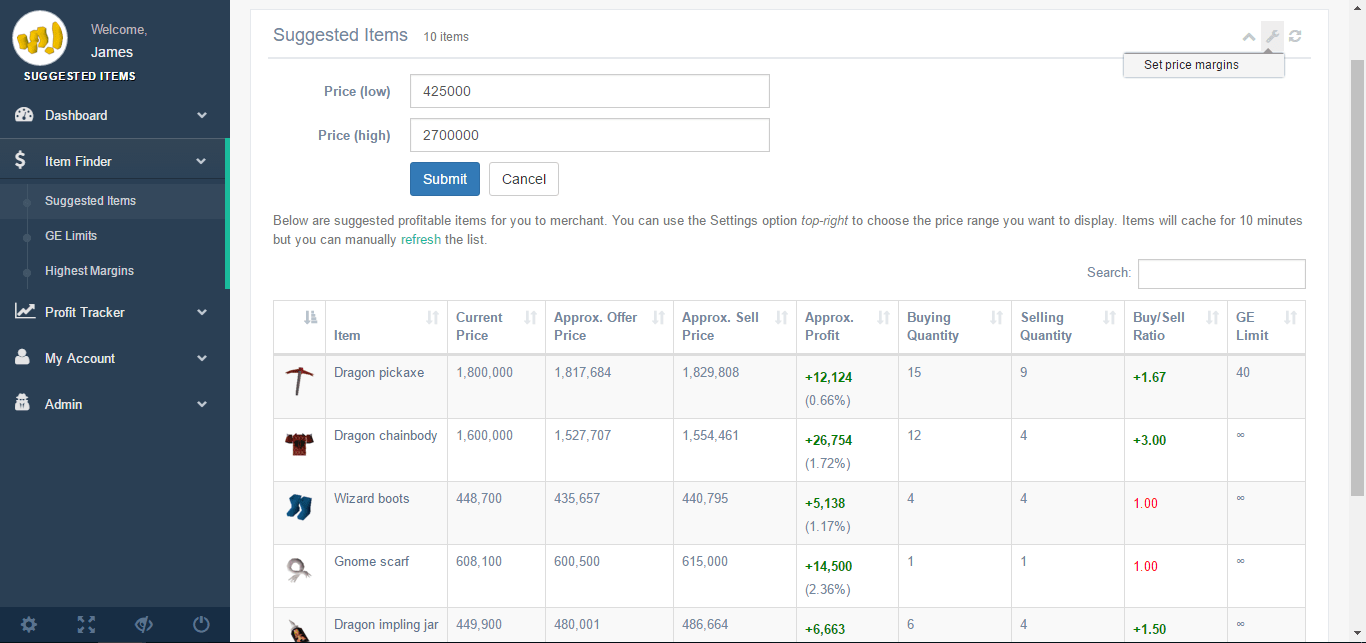Sort table by Current Price column

coord(495,327)
